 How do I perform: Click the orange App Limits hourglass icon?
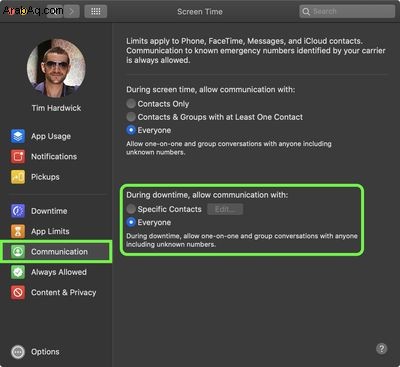(18, 231)
